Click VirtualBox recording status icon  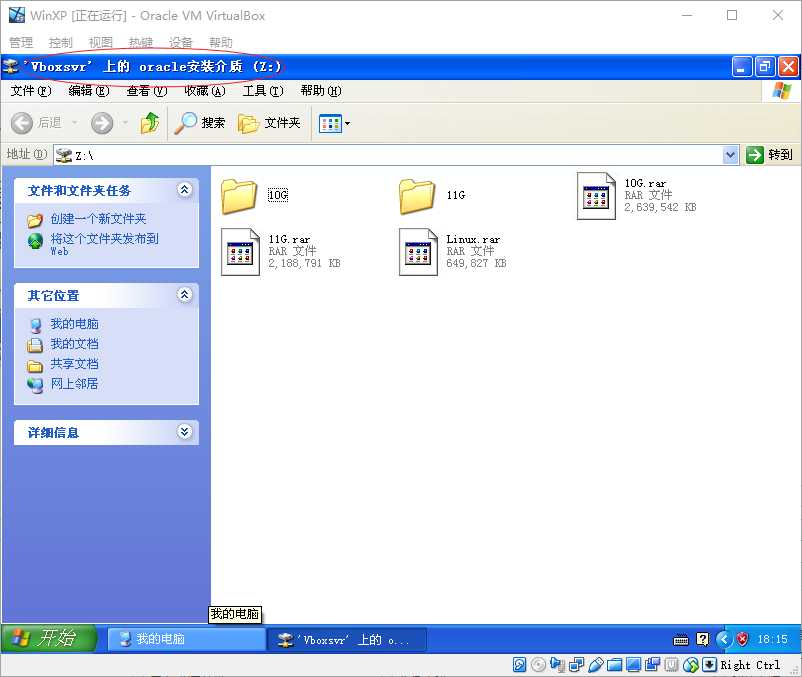(x=652, y=665)
